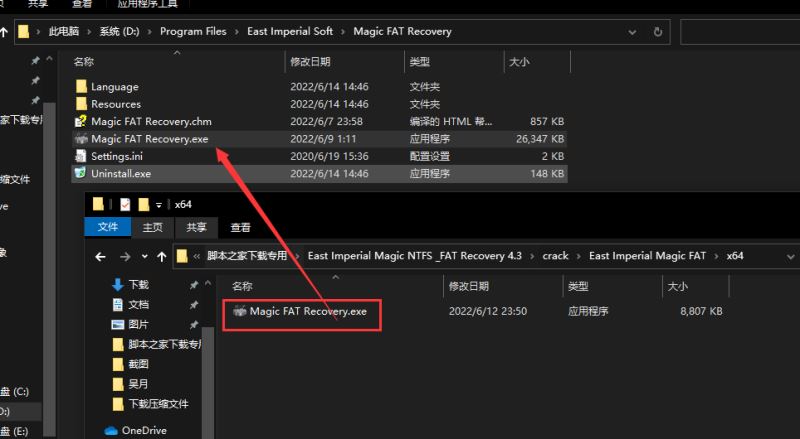Open the 应用程序工具 tab in back window

[147, 4]
